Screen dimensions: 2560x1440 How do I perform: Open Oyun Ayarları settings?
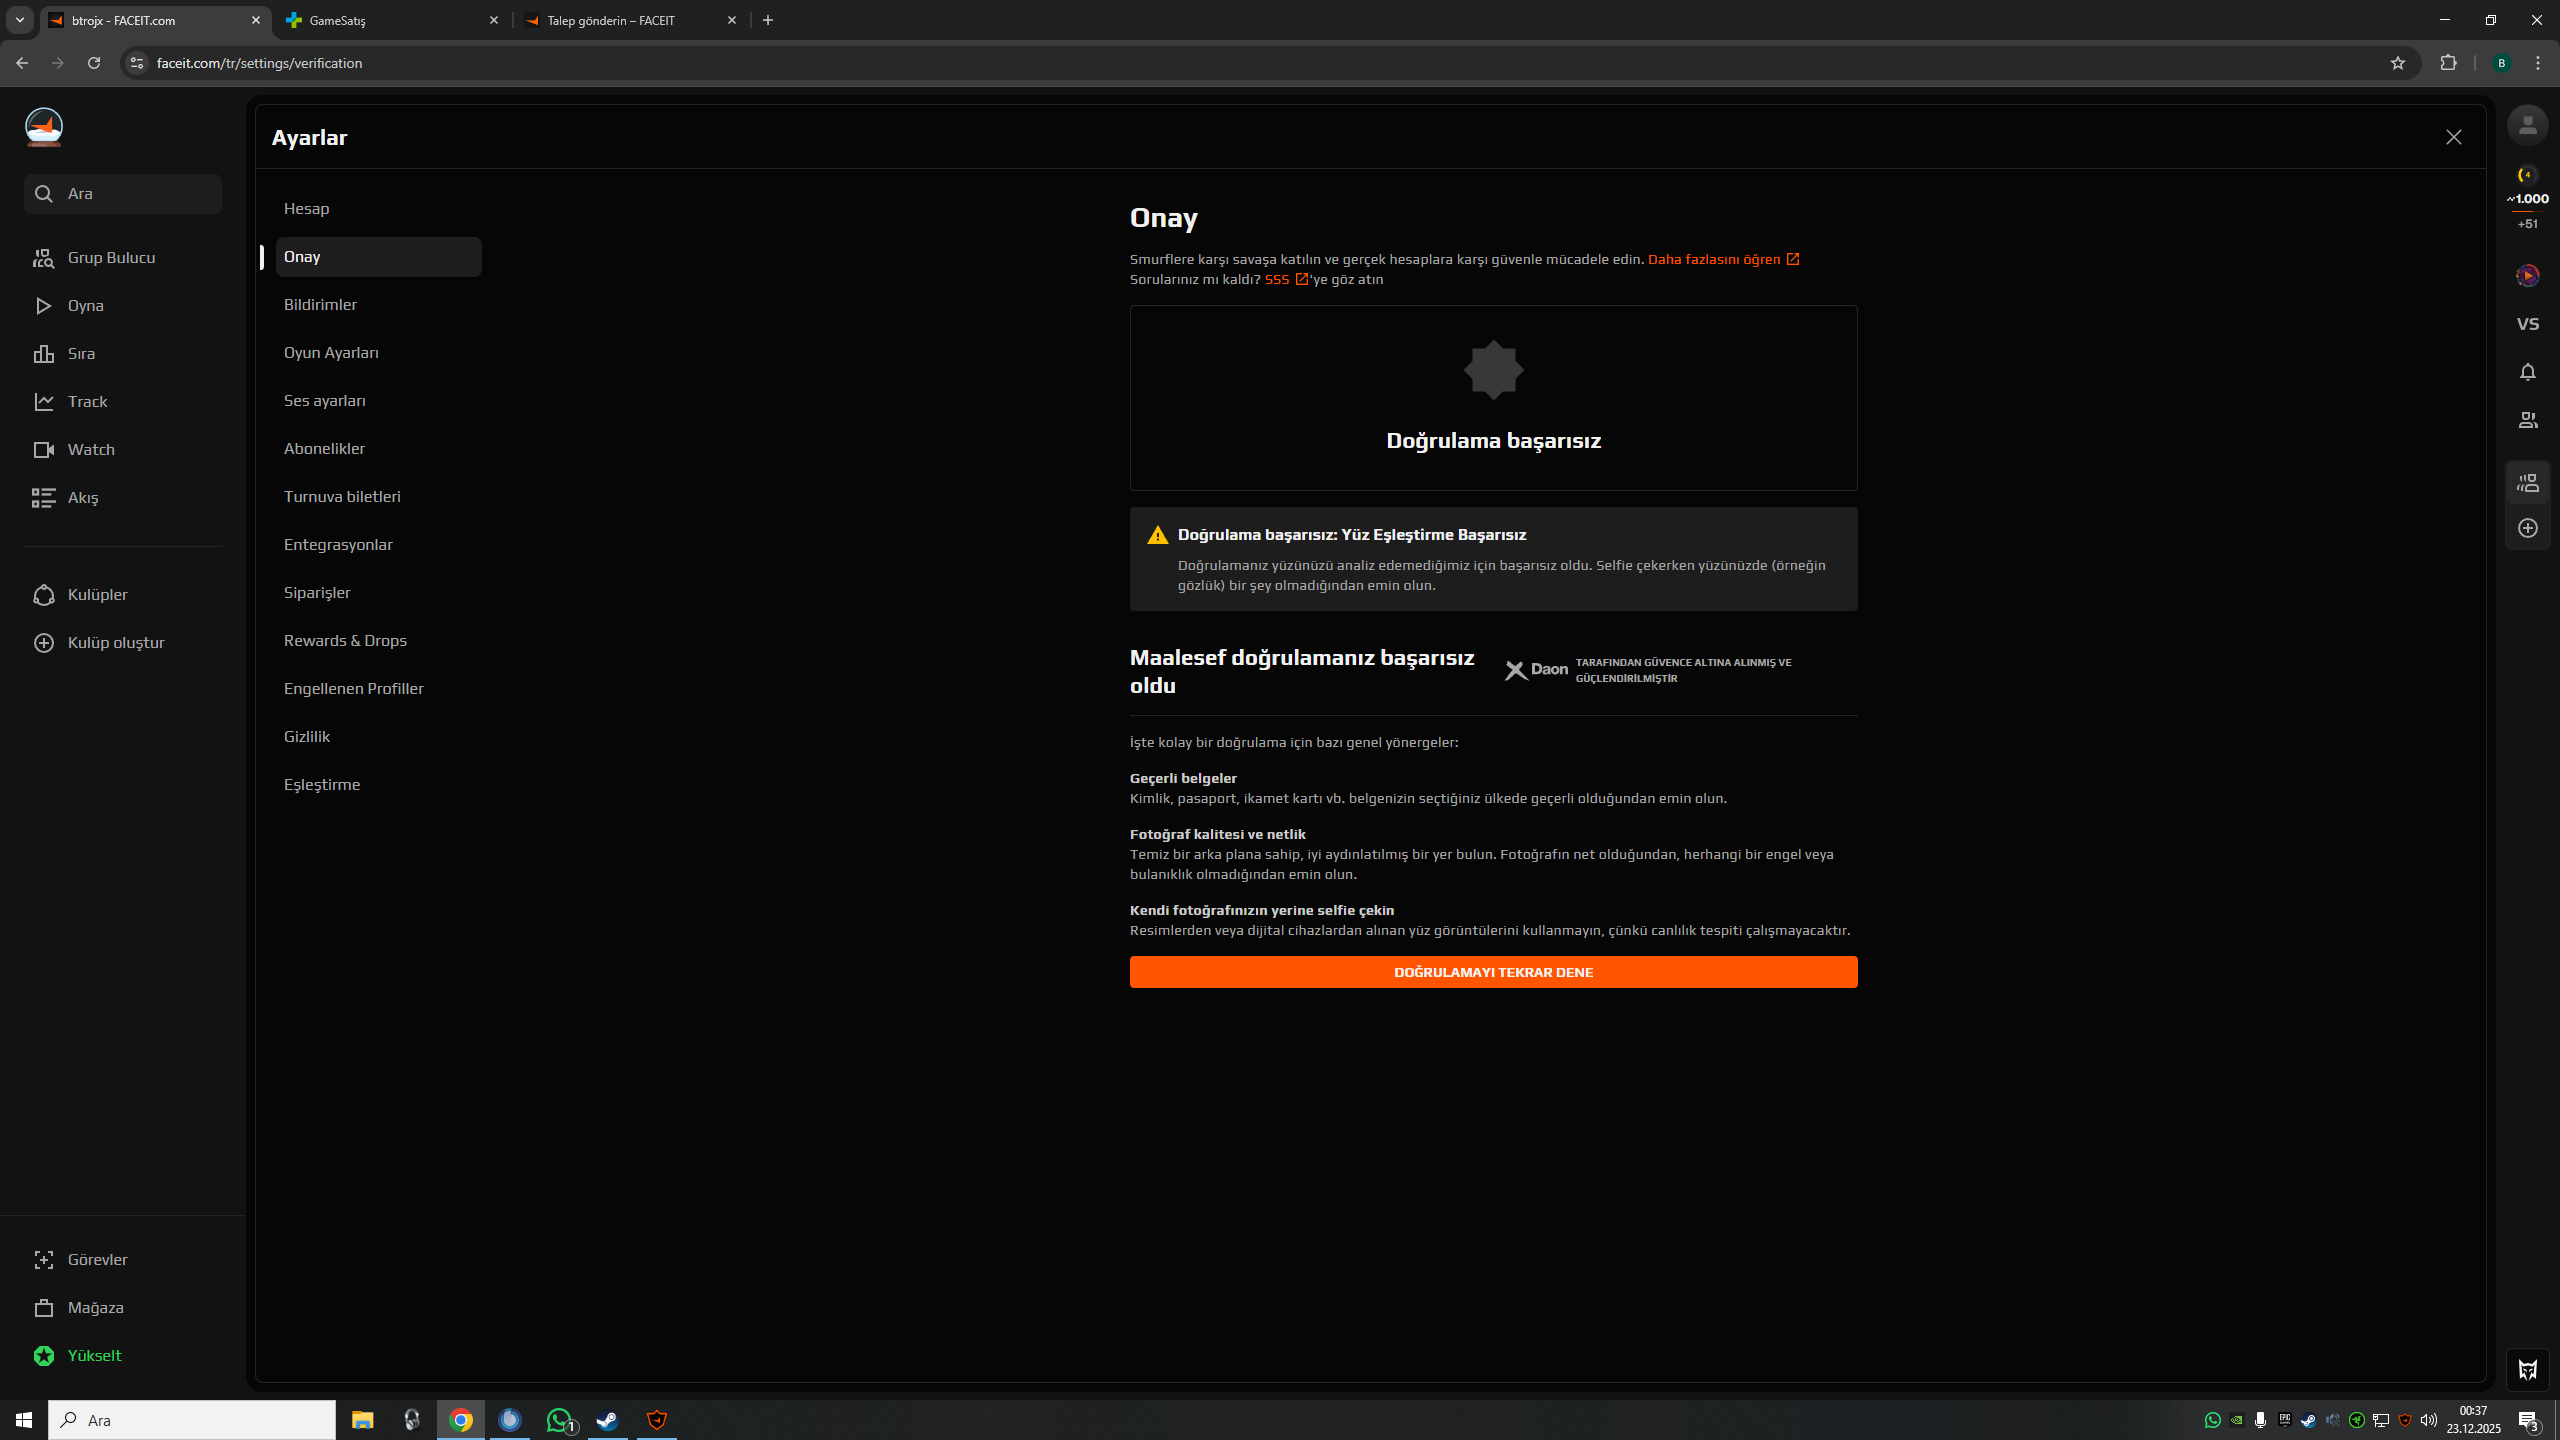pos(378,353)
